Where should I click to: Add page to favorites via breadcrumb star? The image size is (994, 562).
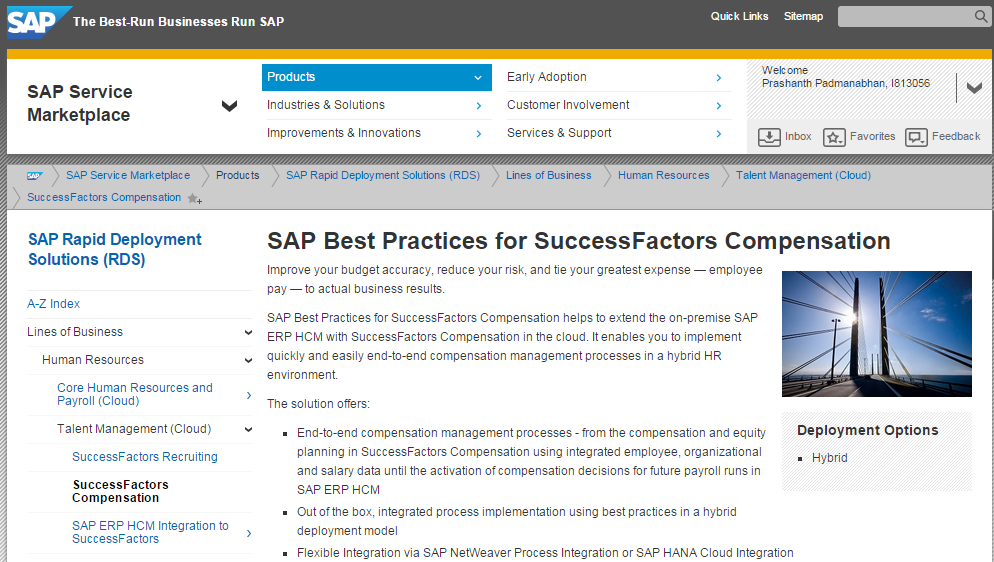pos(194,199)
